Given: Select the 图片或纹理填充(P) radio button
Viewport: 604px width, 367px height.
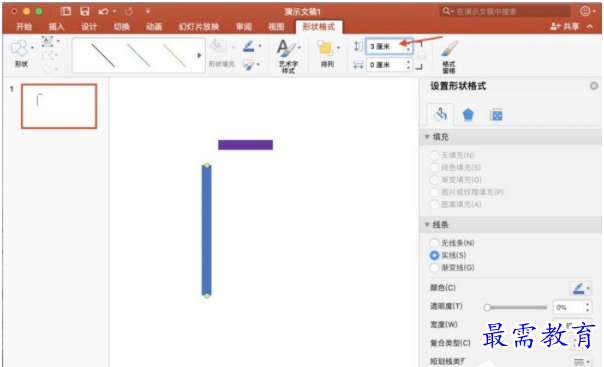Looking at the screenshot, I should tap(434, 192).
